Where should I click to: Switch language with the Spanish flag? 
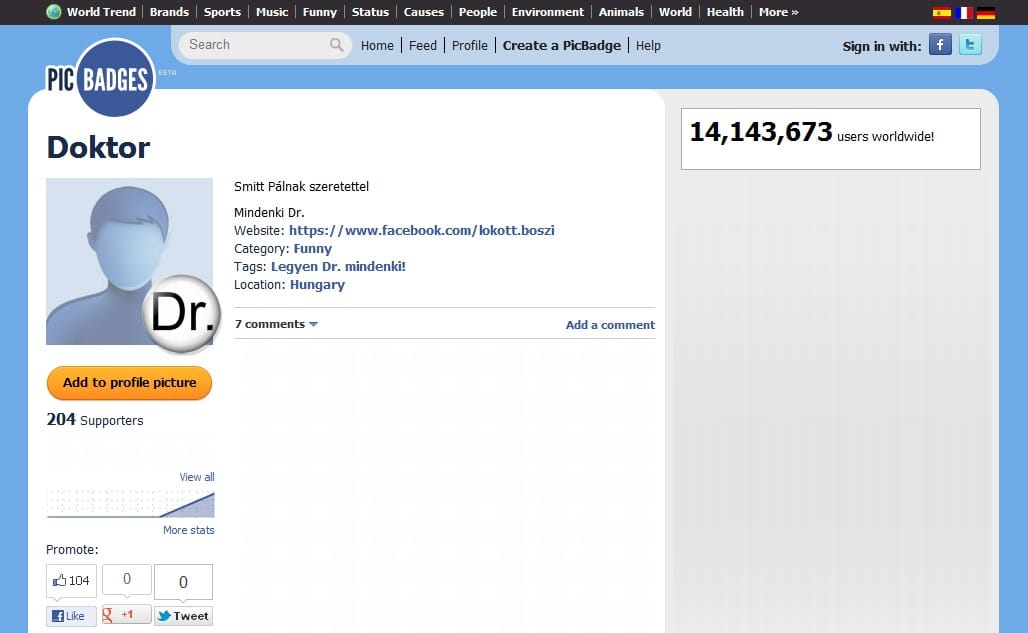point(941,12)
